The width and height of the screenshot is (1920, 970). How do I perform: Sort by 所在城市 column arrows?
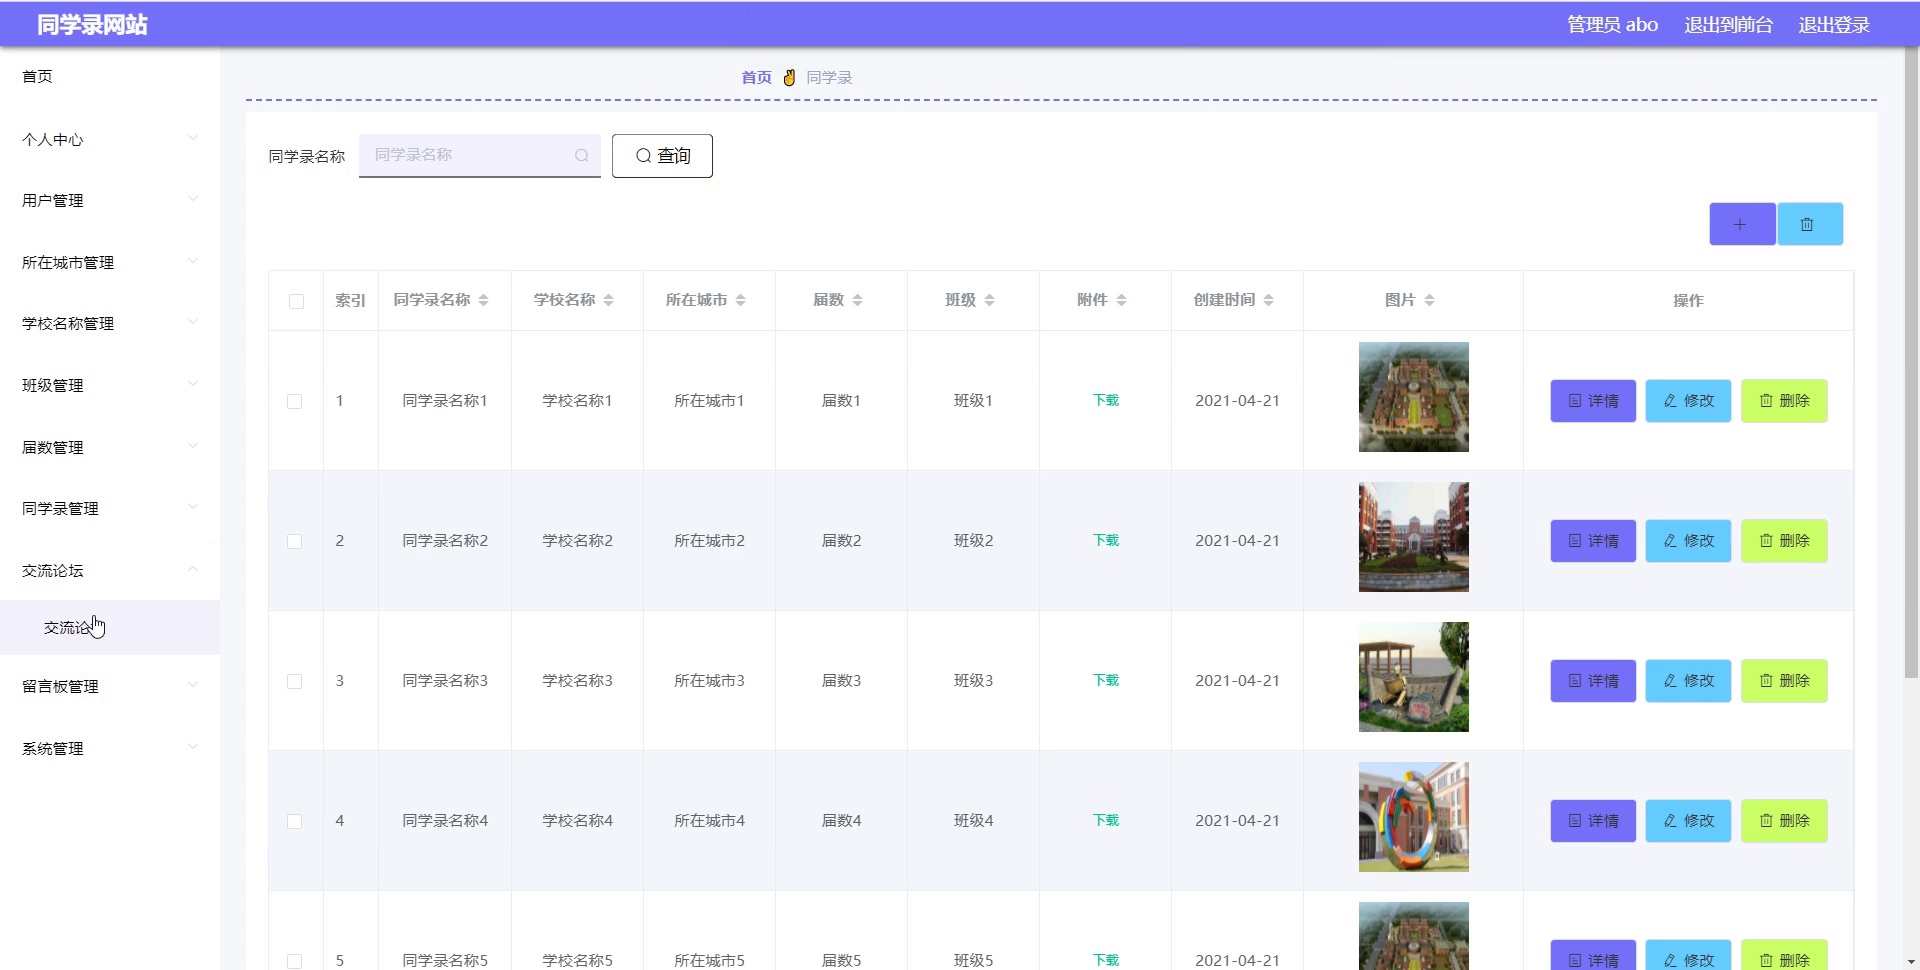740,300
